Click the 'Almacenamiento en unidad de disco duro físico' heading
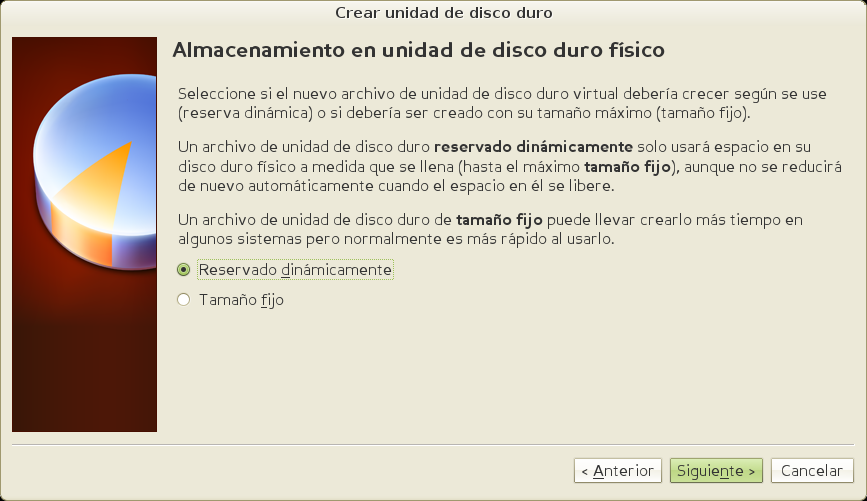This screenshot has height=501, width=867. [x=419, y=50]
